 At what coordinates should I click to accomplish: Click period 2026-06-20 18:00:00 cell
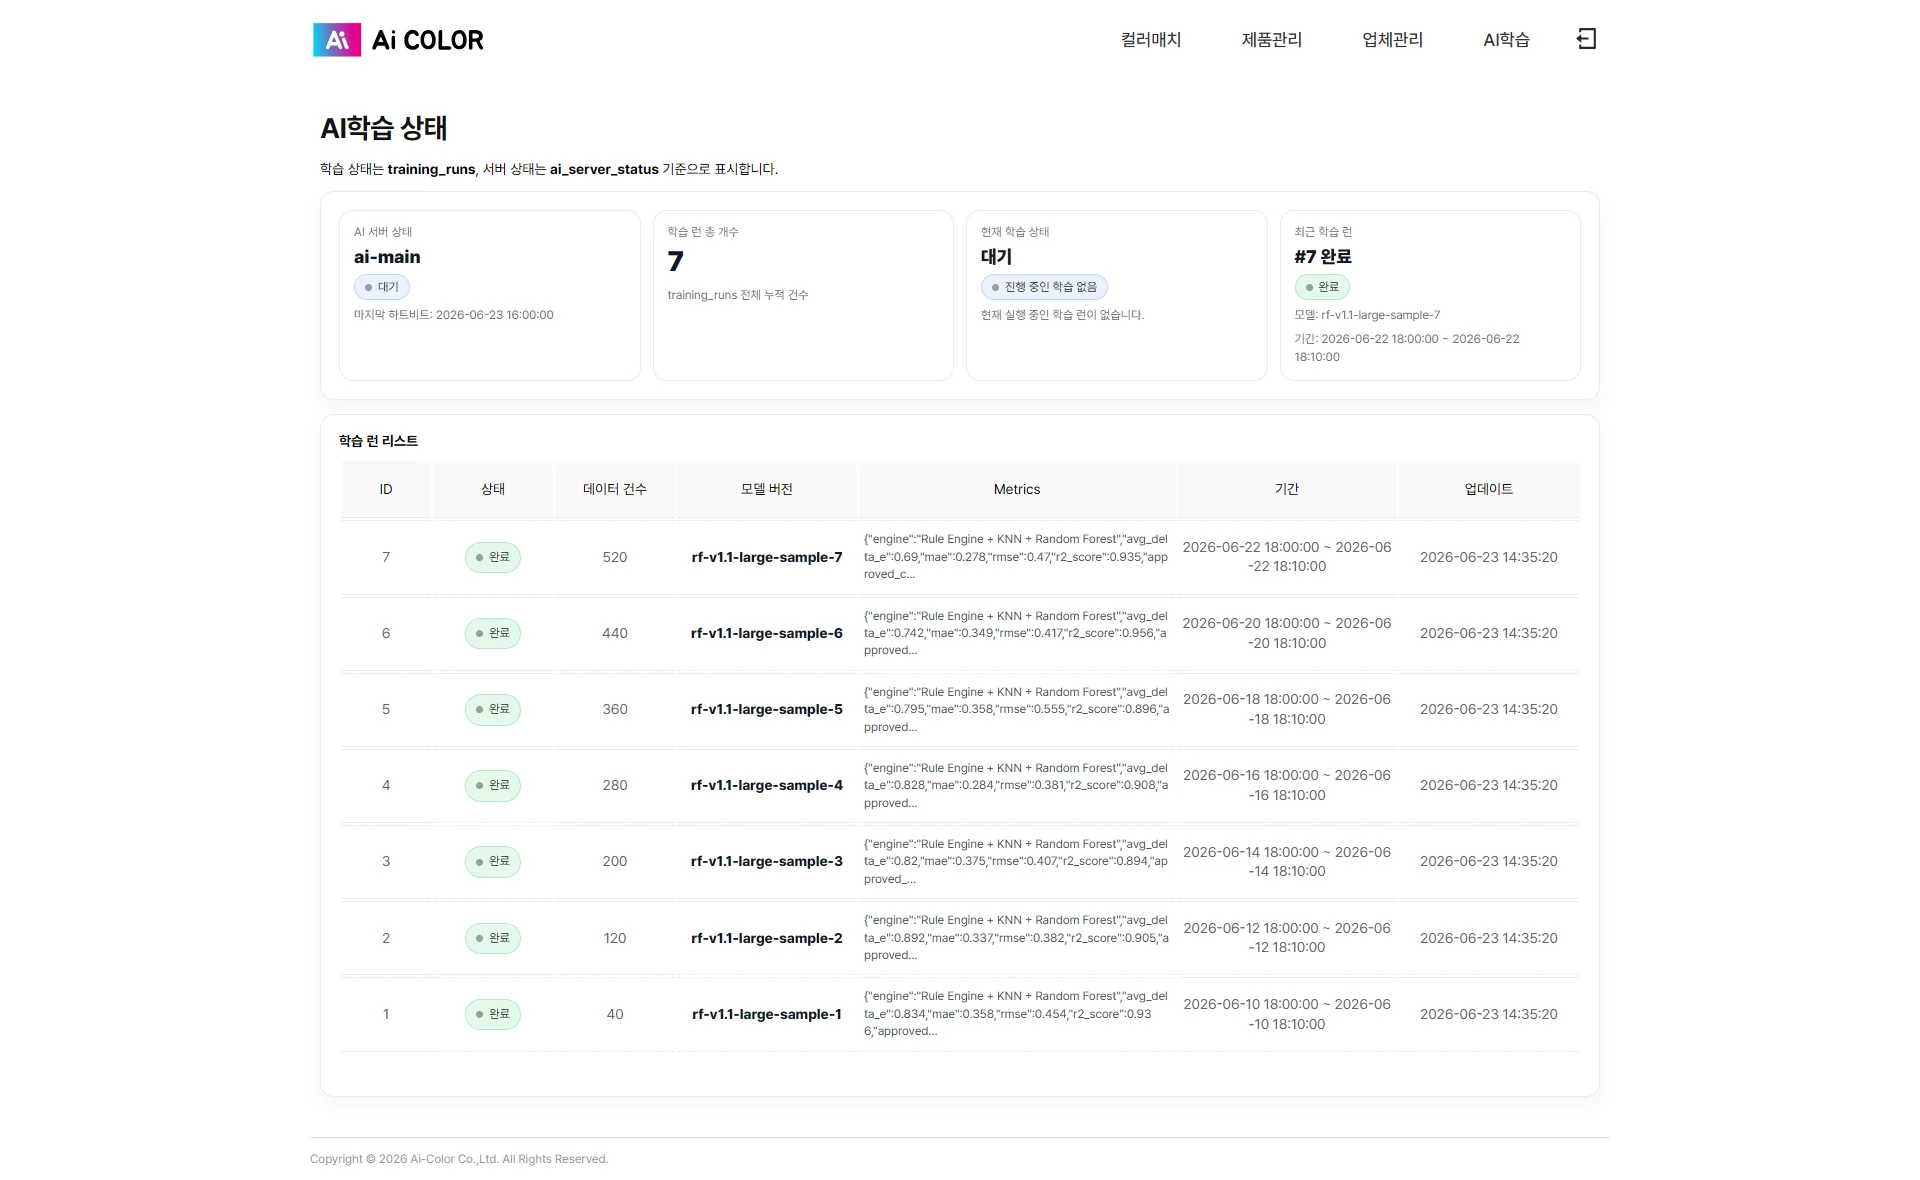point(1287,633)
